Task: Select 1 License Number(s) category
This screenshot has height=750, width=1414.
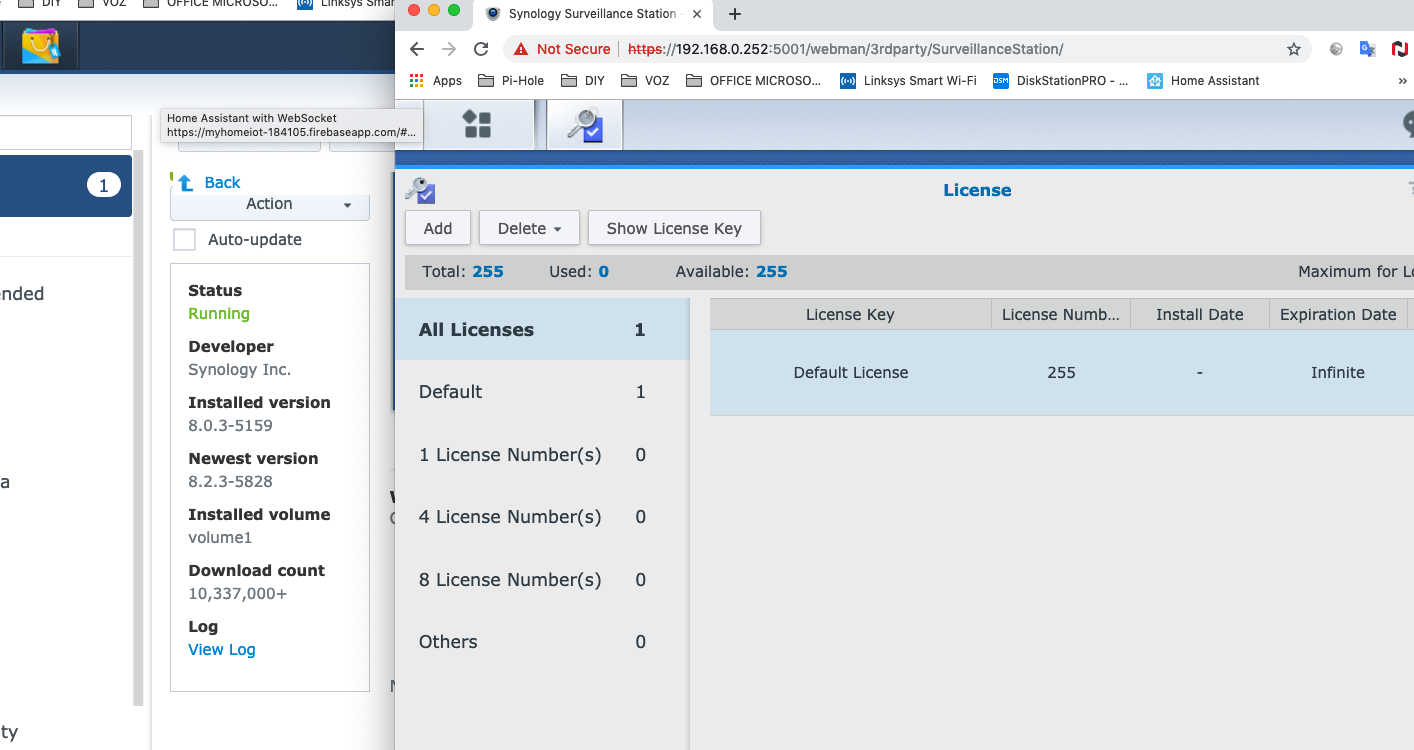Action: pyautogui.click(x=542, y=455)
